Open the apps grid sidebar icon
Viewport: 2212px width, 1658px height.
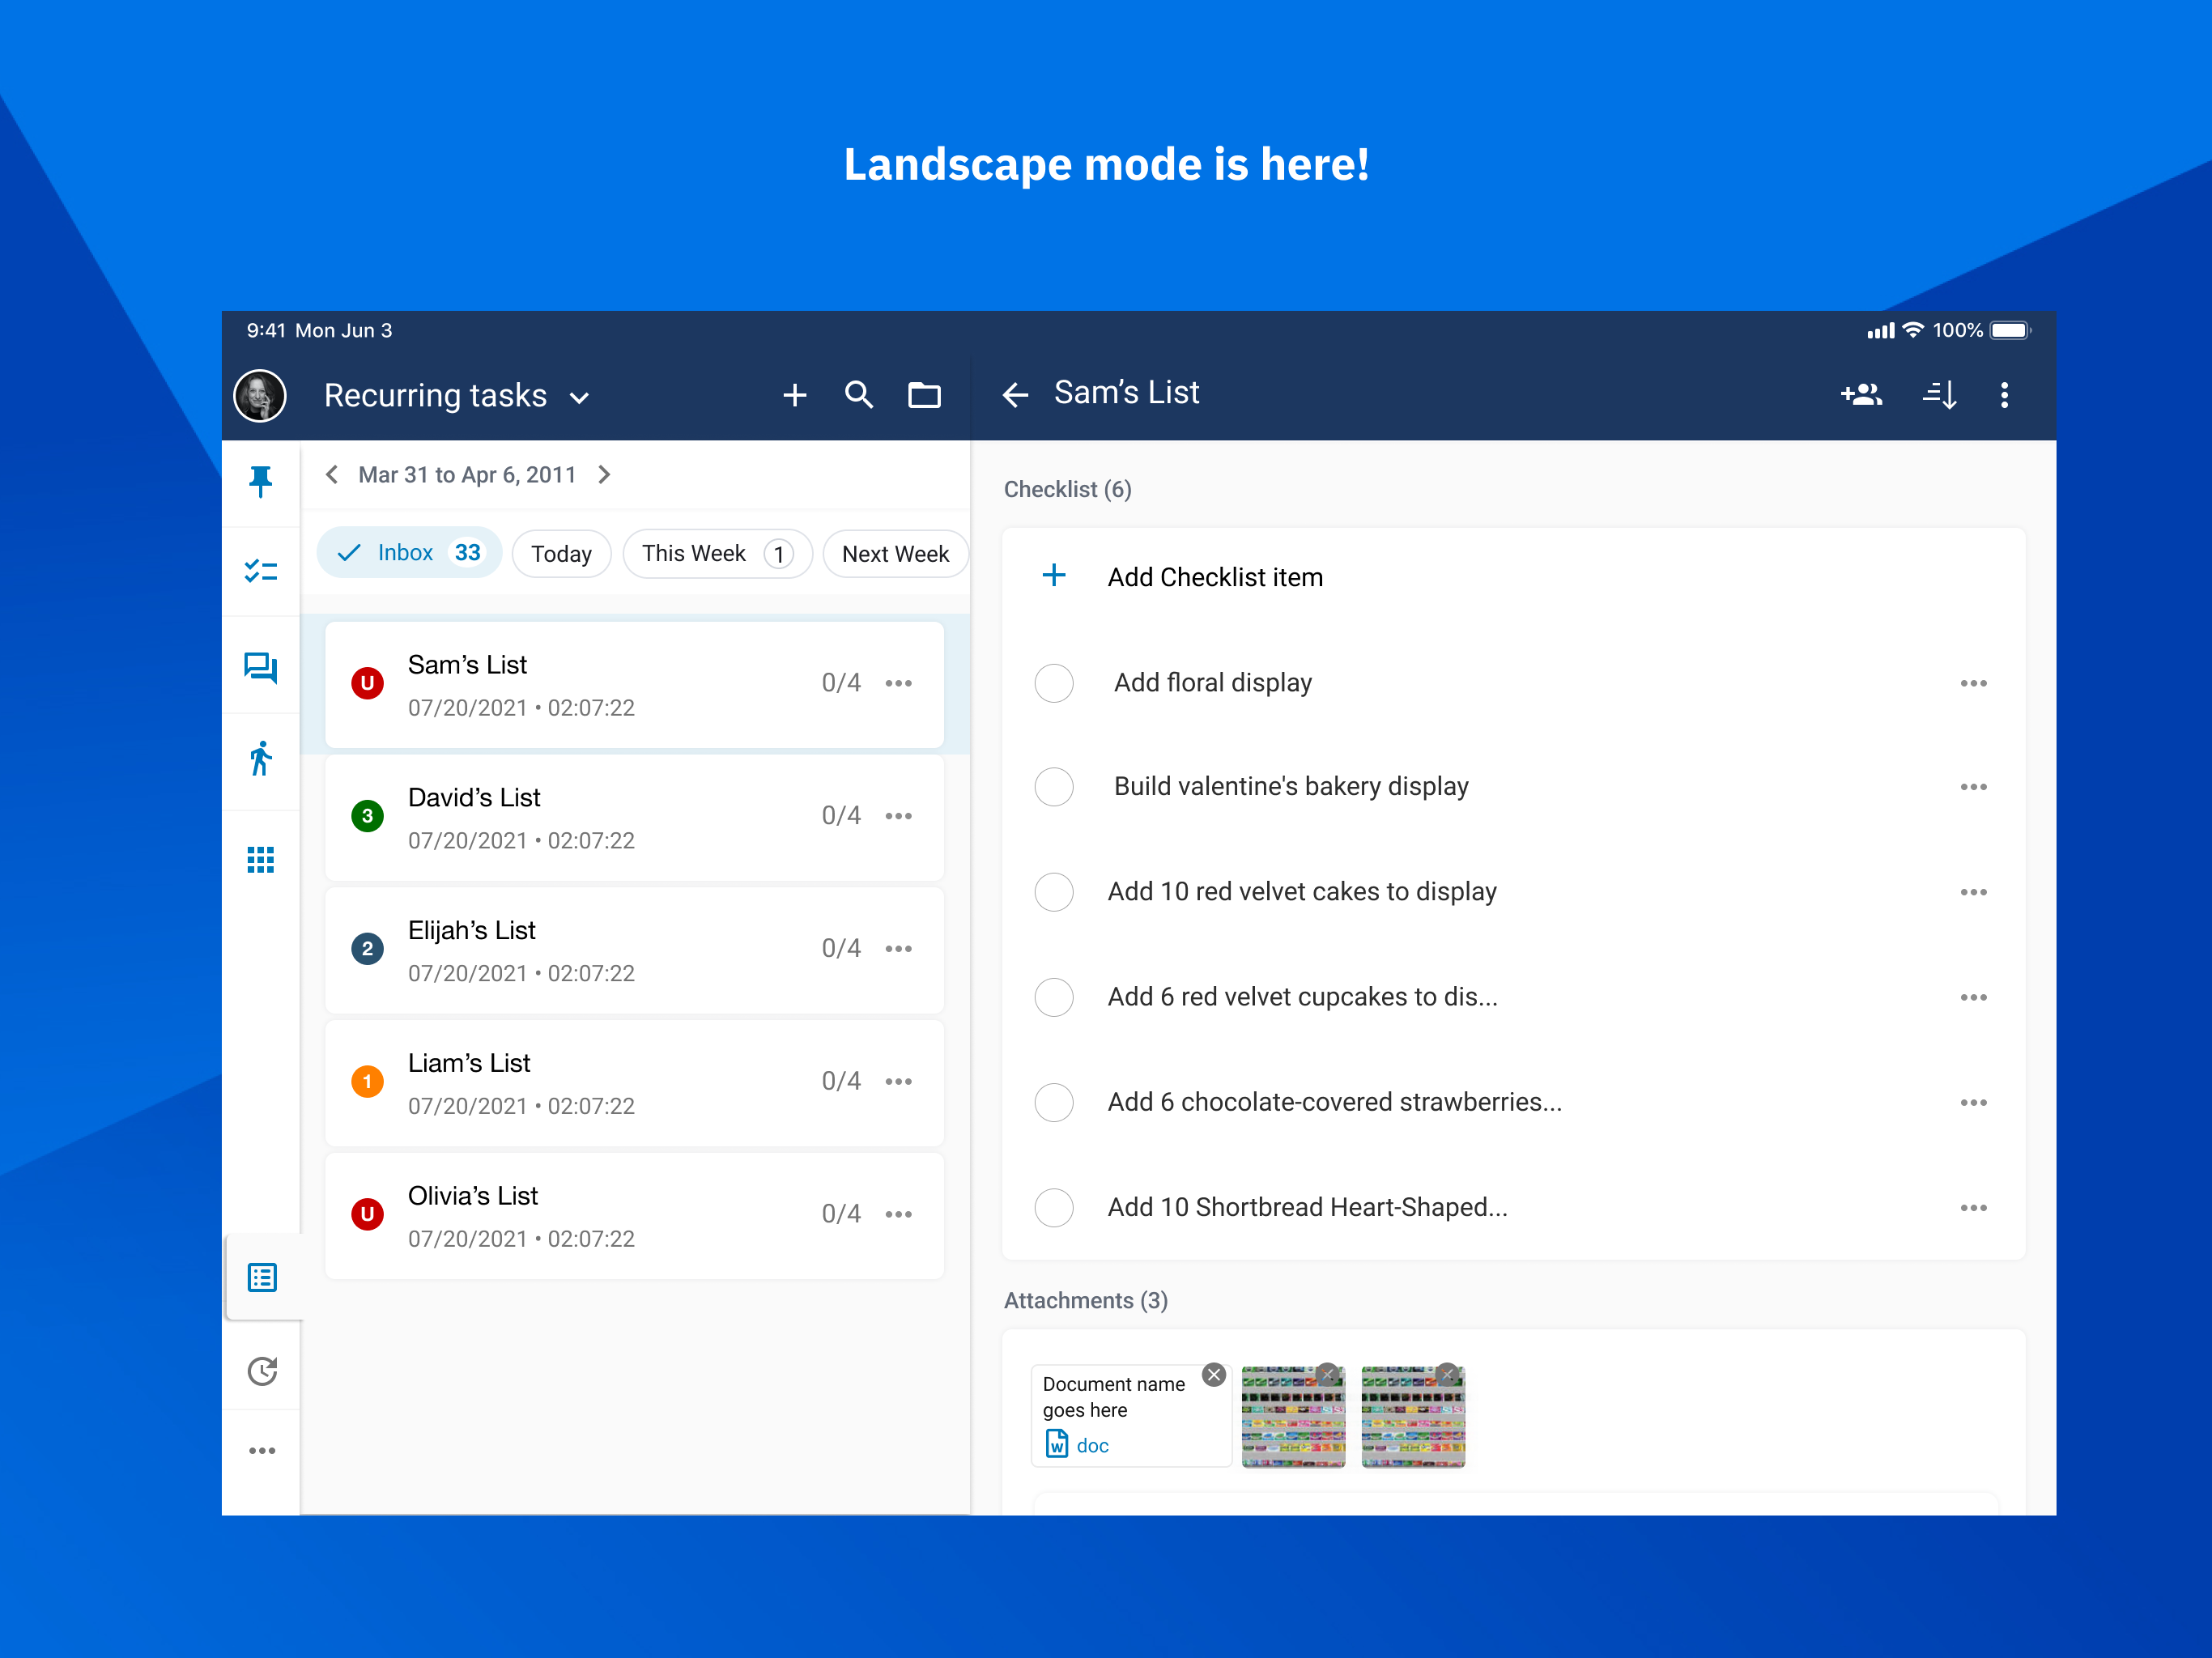point(261,859)
